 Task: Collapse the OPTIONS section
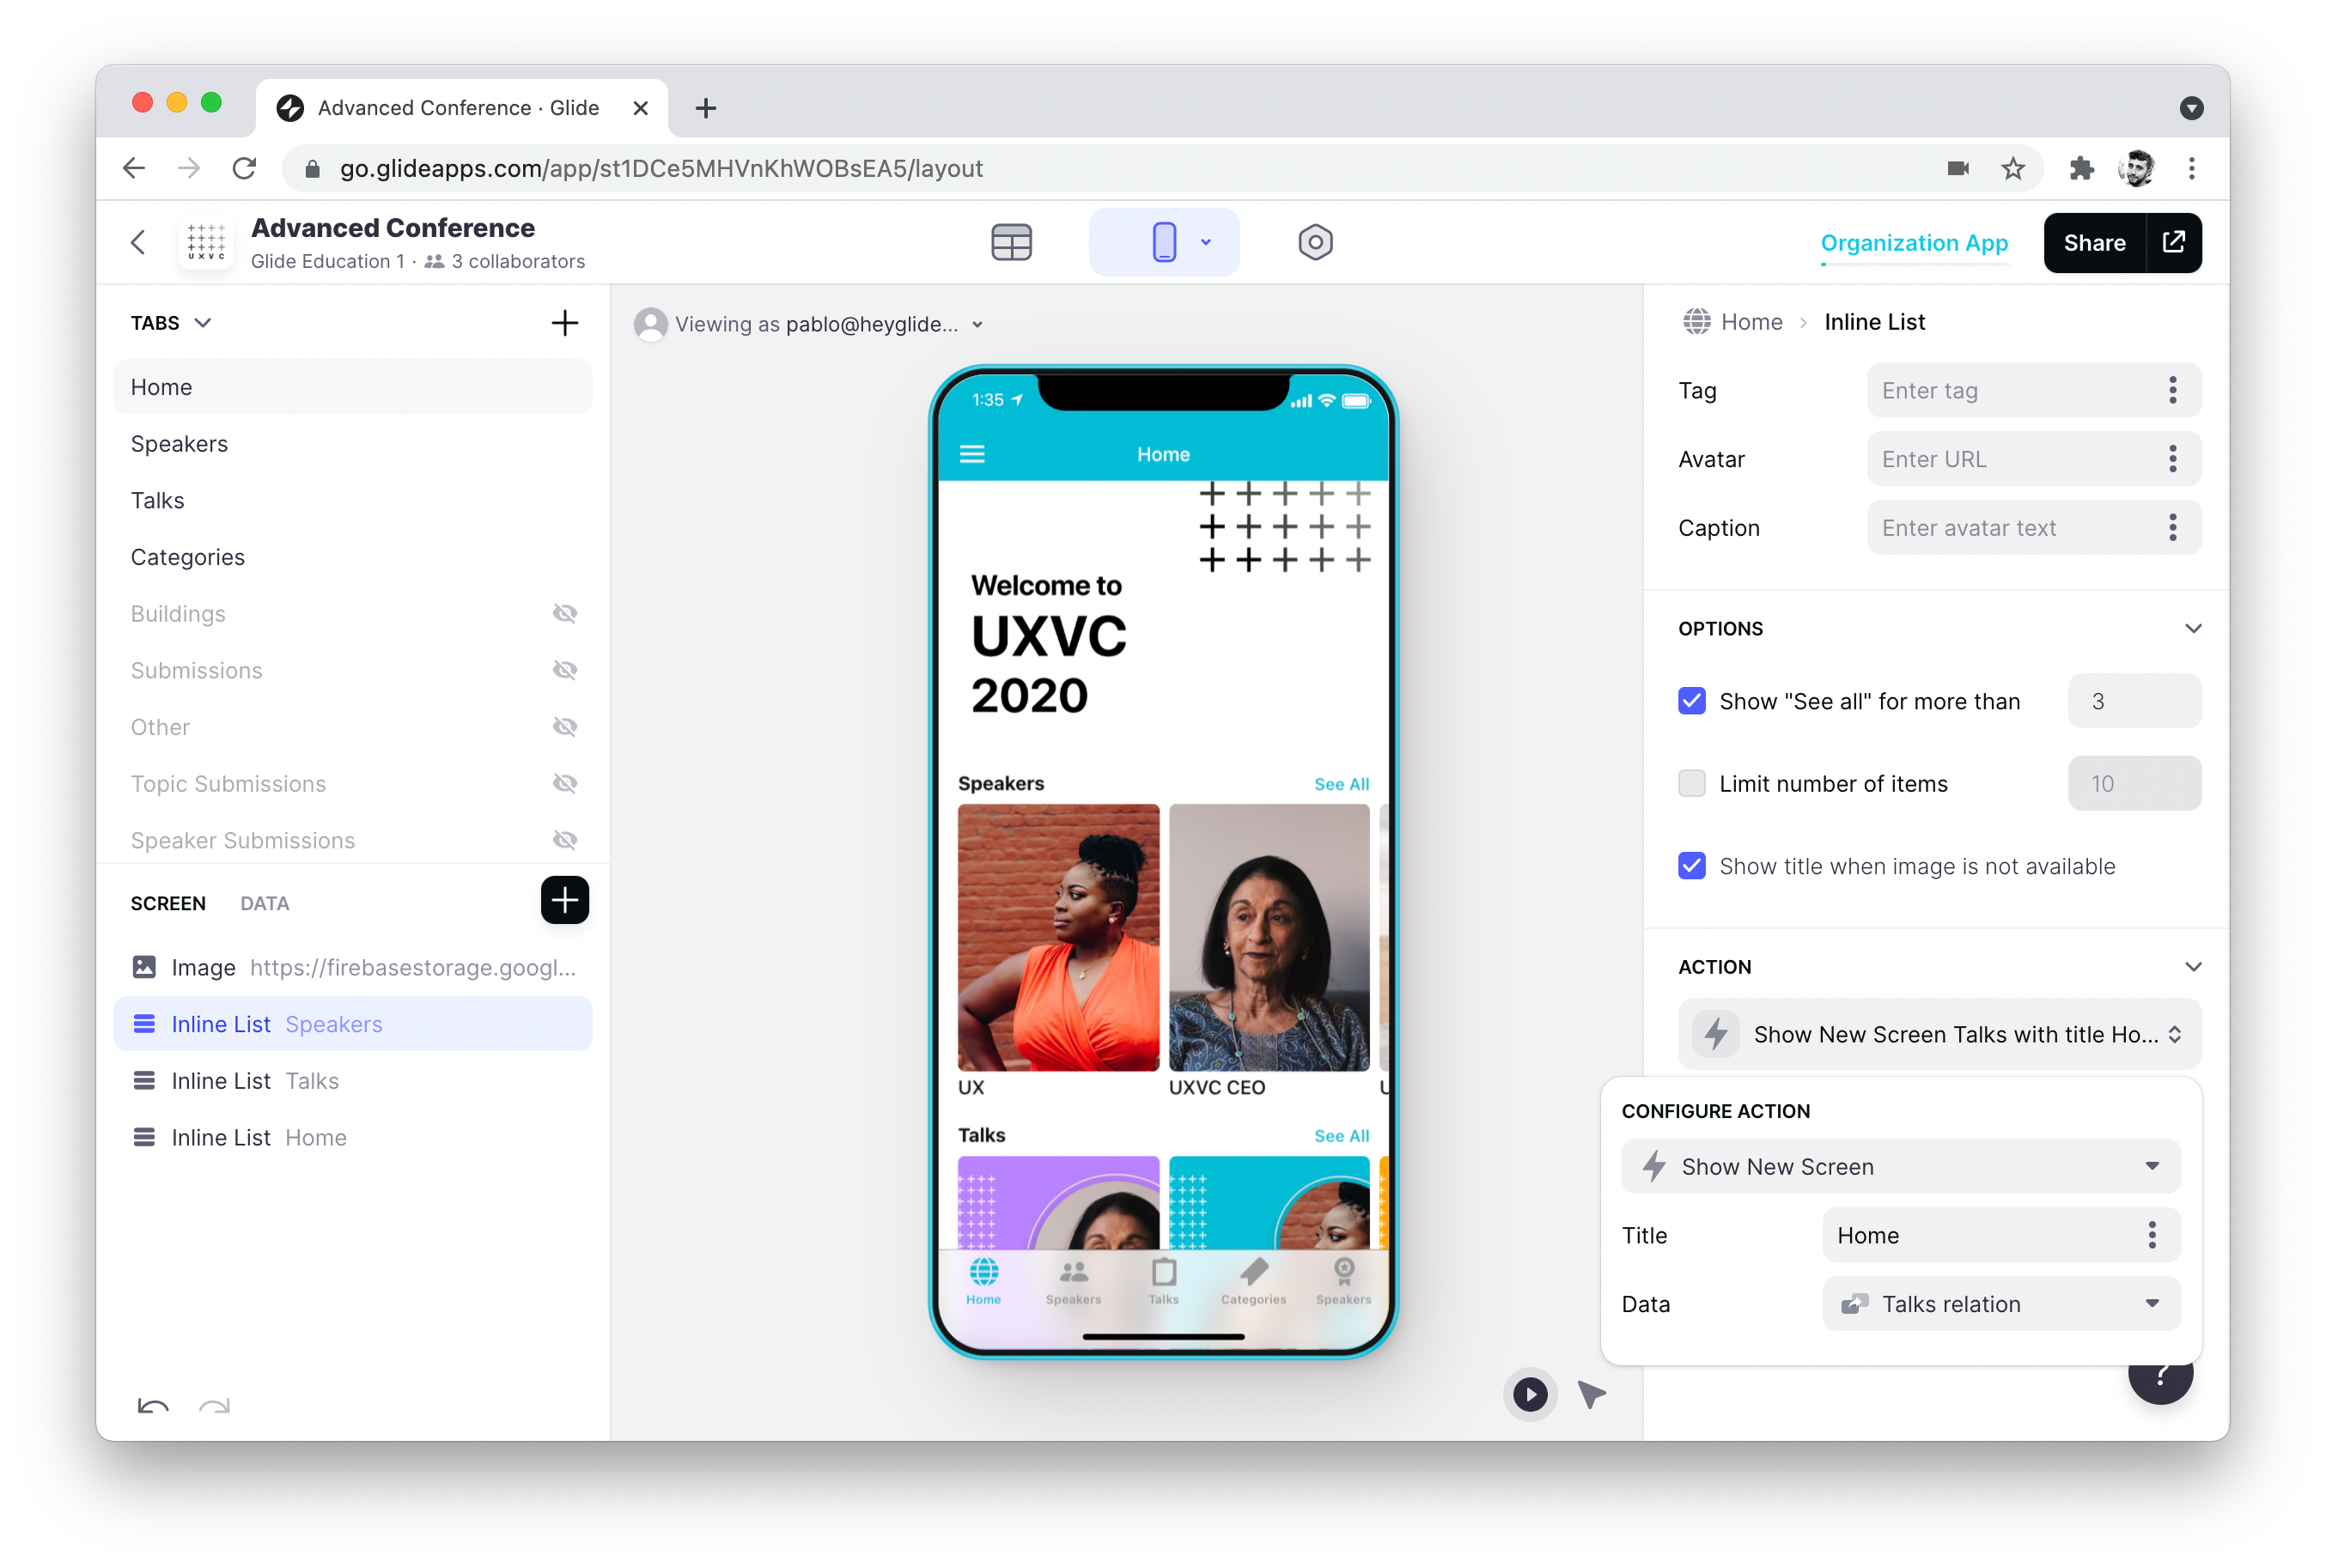tap(2193, 628)
